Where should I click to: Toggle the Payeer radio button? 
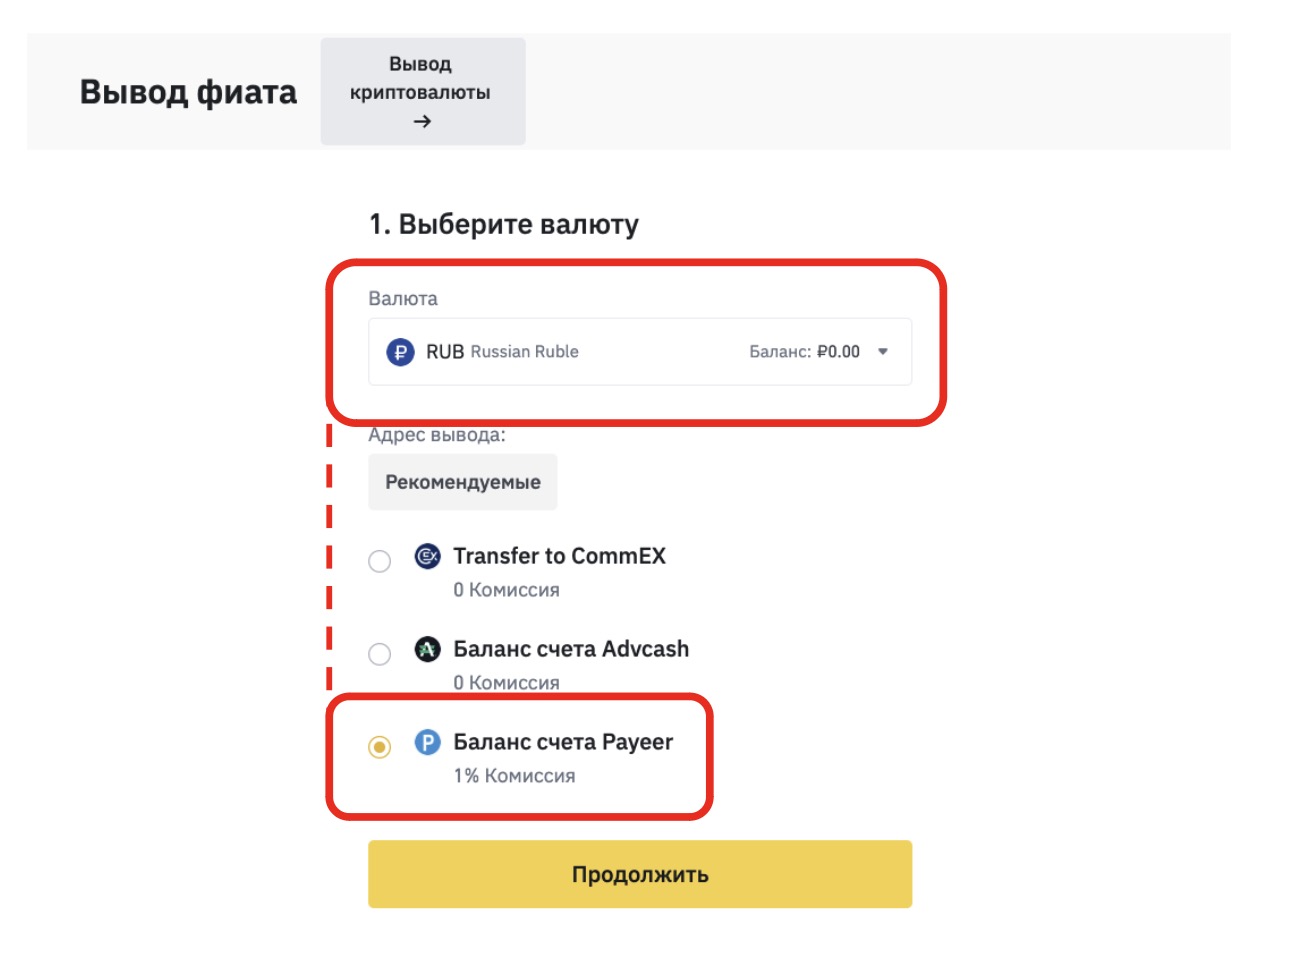click(380, 747)
